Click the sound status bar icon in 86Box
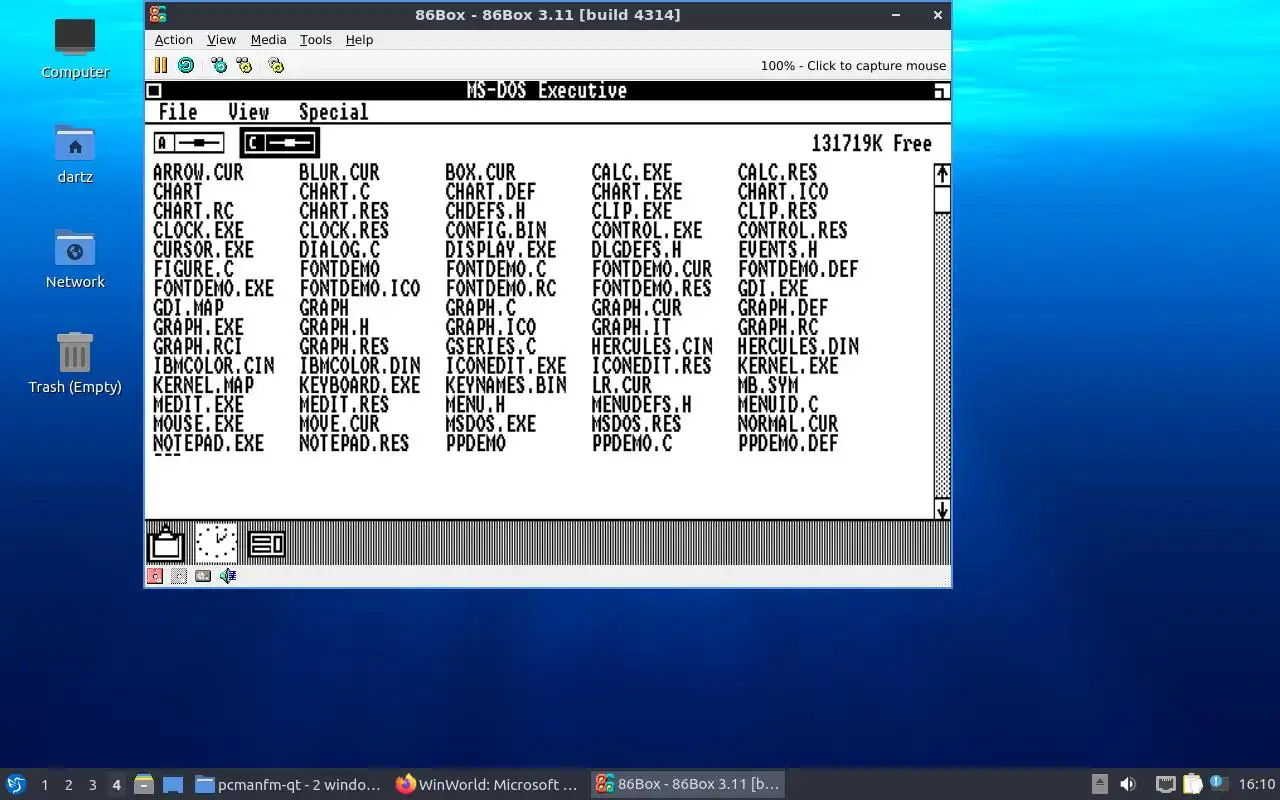1280x800 pixels. tap(228, 576)
